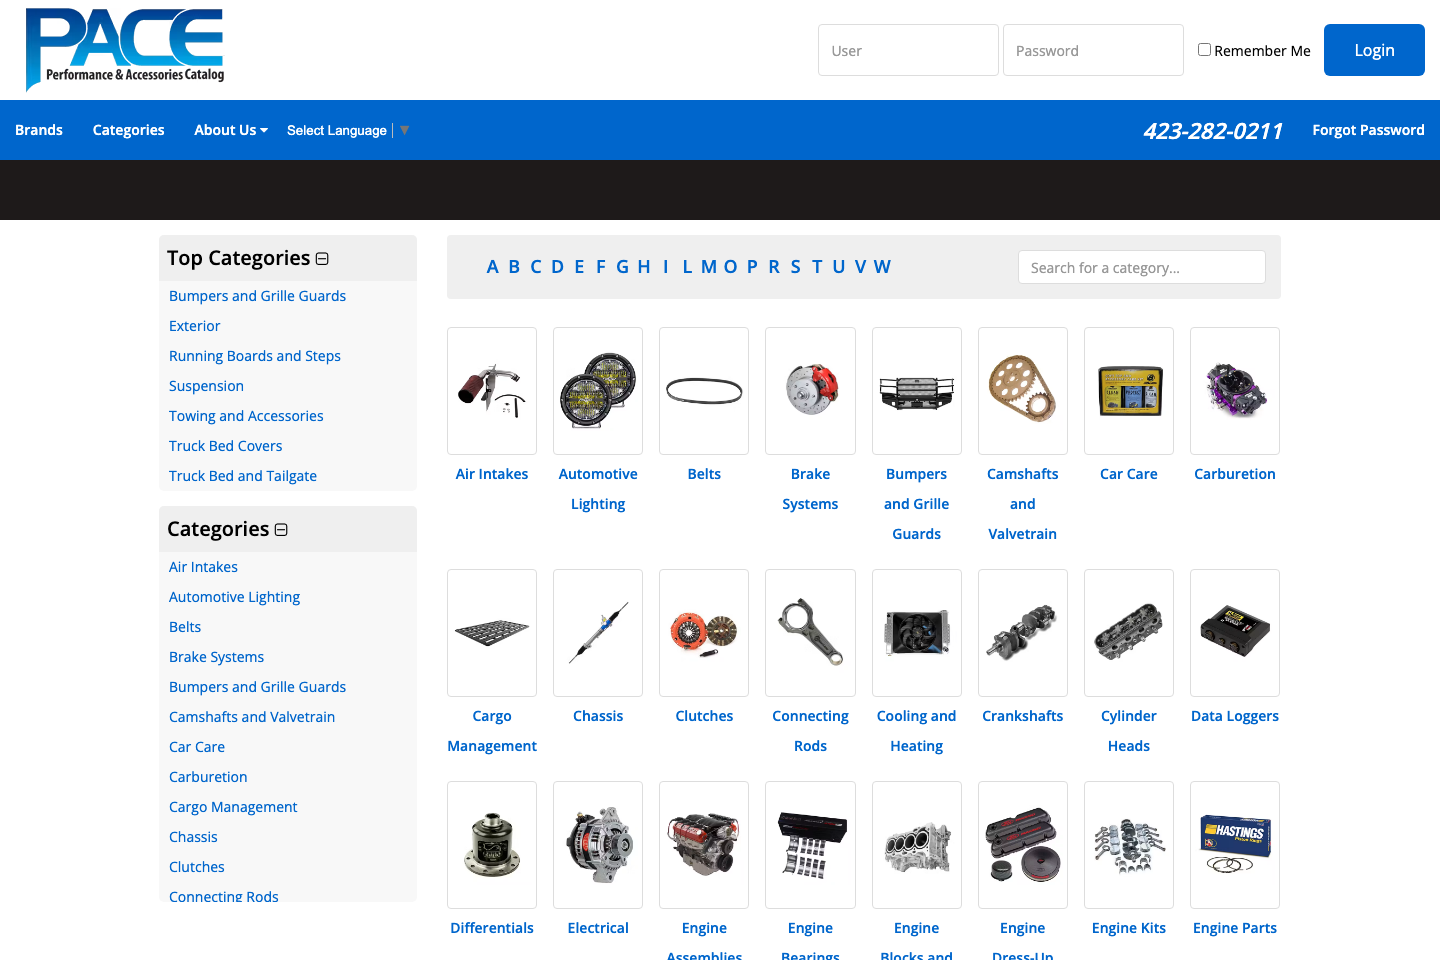Select the Engine Kits category image
The width and height of the screenshot is (1440, 960).
pyautogui.click(x=1129, y=845)
